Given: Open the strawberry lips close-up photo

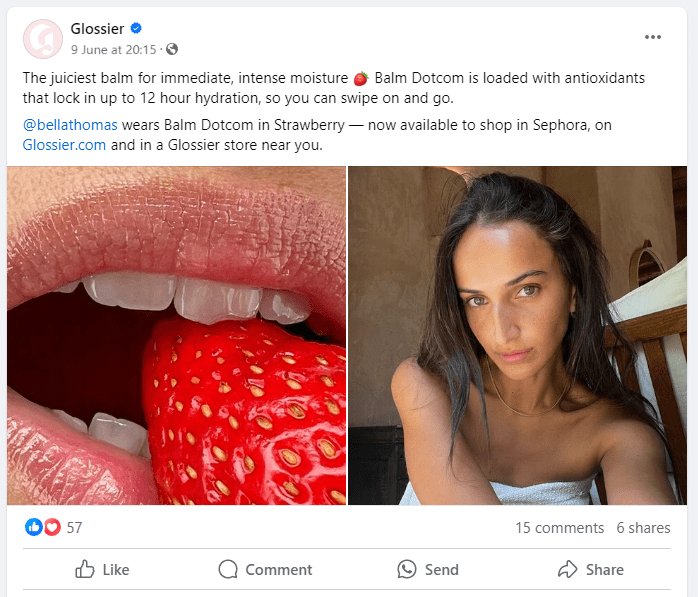Looking at the screenshot, I should coord(177,335).
